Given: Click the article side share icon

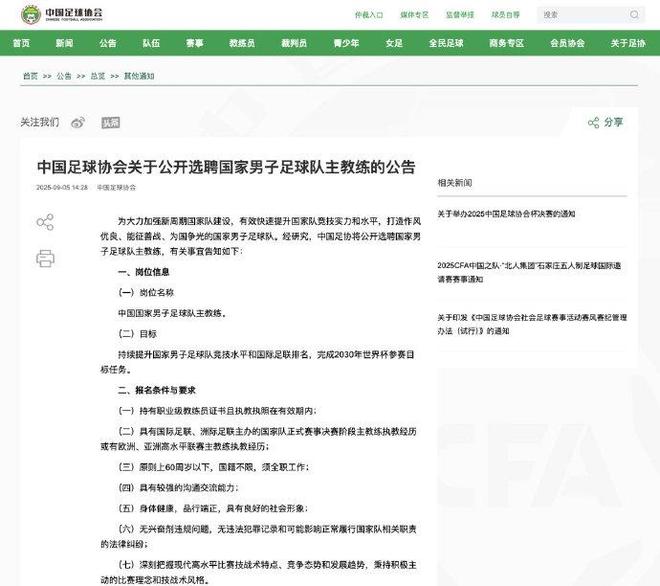Looking at the screenshot, I should coord(45,222).
